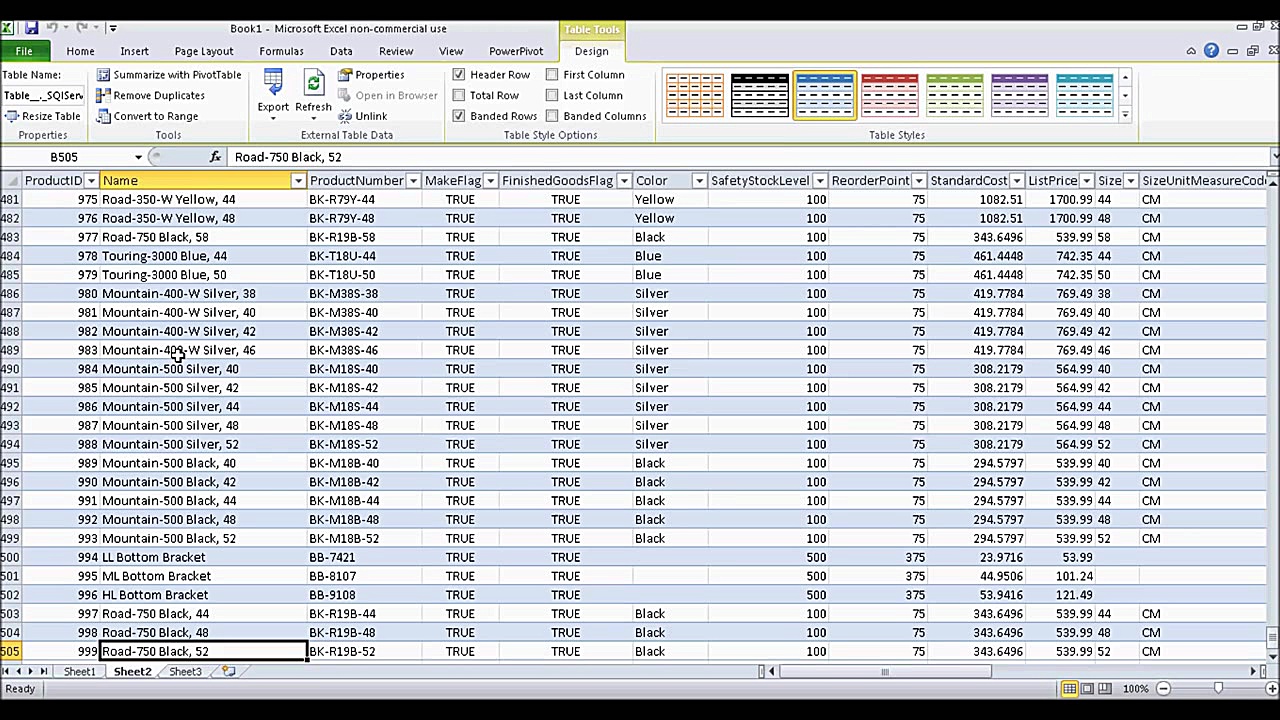The image size is (1280, 720).
Task: Switch to Normal view in status bar
Action: pos(1070,689)
